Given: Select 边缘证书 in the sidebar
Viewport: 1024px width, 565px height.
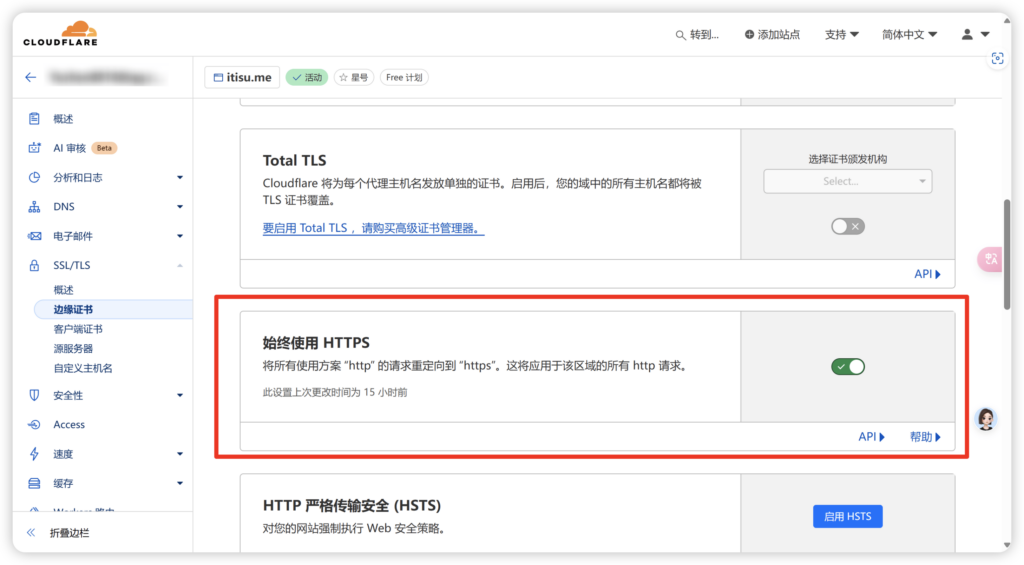Looking at the screenshot, I should tap(114, 309).
